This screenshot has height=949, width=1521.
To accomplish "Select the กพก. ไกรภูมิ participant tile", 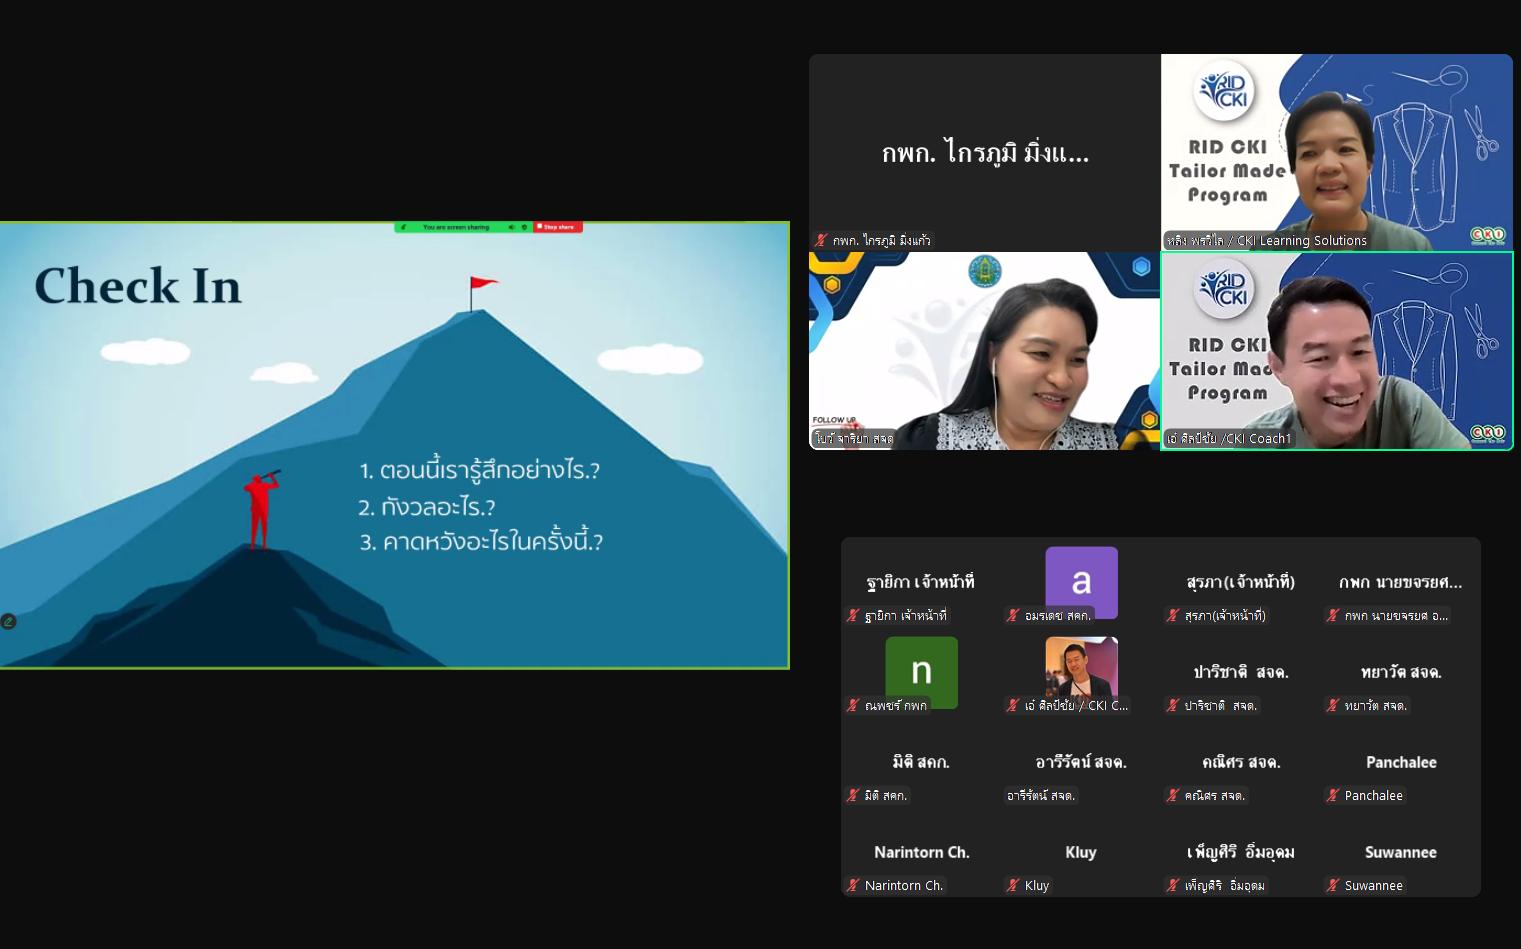I will [x=984, y=151].
